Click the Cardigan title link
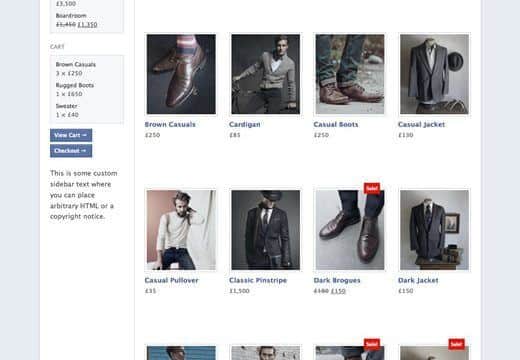This screenshot has height=360, width=520. coord(245,124)
